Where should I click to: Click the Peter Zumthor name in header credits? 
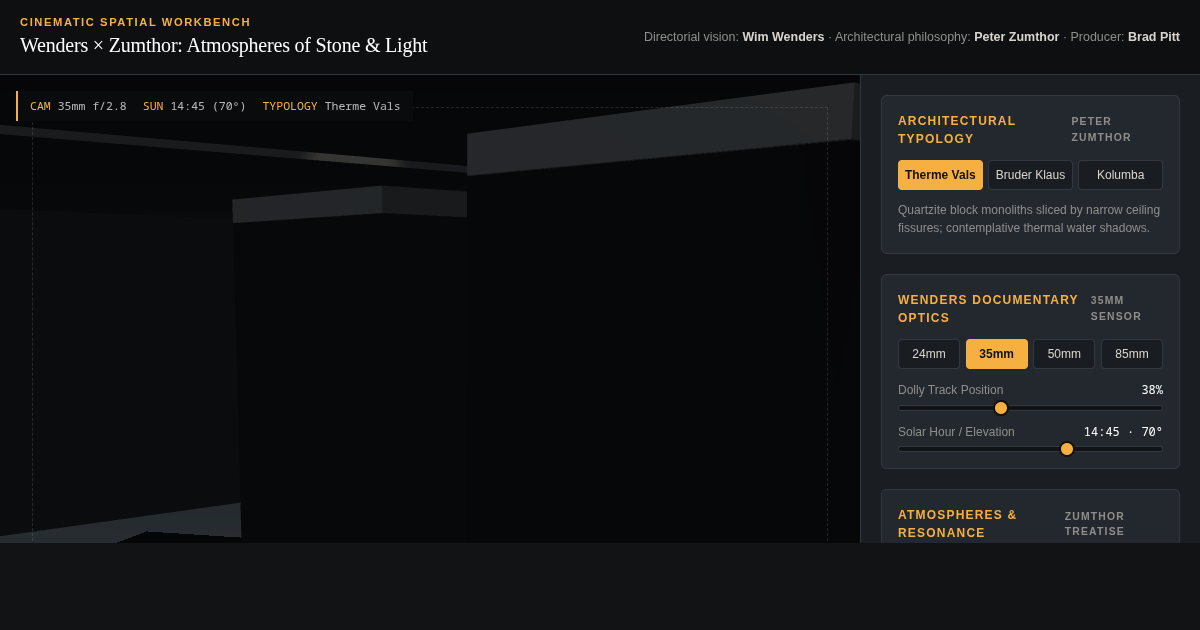pyautogui.click(x=1016, y=37)
